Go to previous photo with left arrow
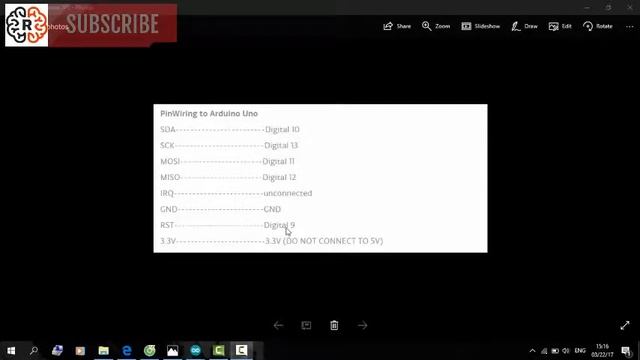 (278, 325)
